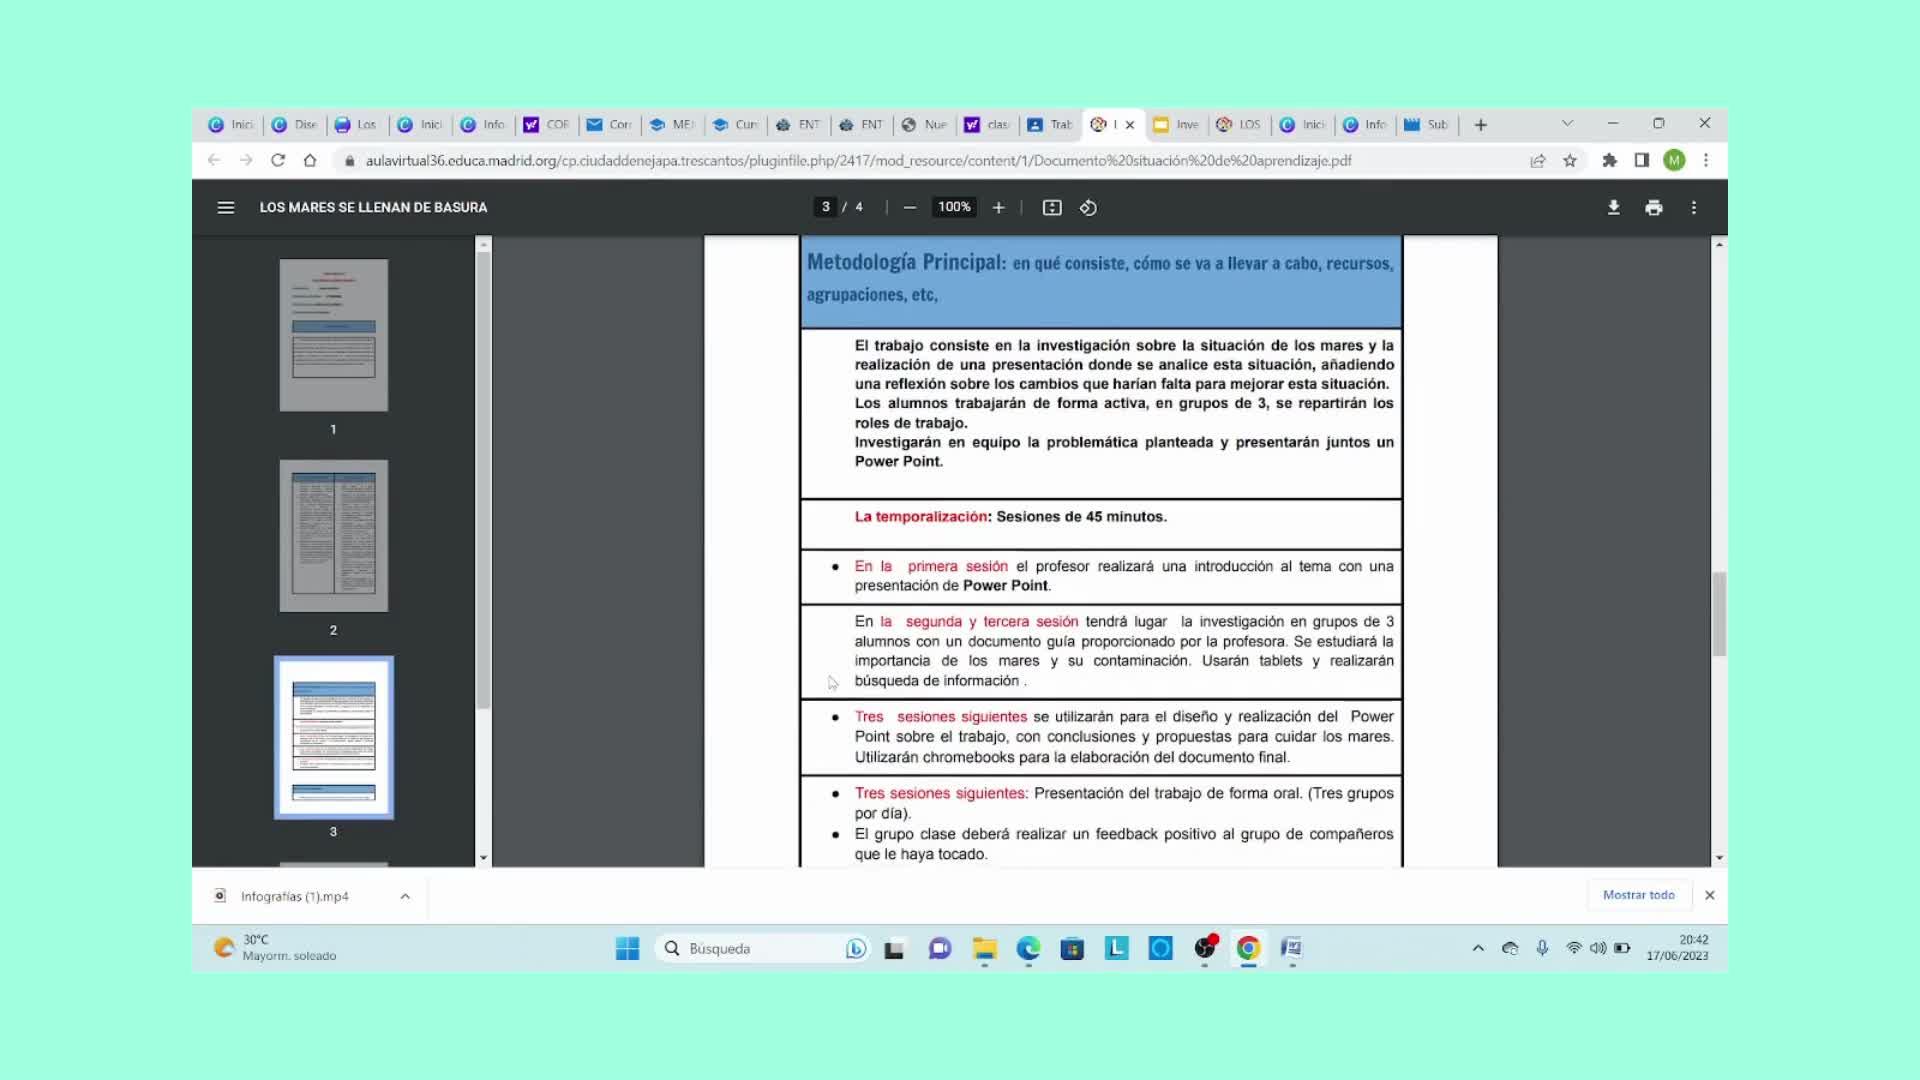
Task: Select page 1 thumbnail
Action: point(333,335)
